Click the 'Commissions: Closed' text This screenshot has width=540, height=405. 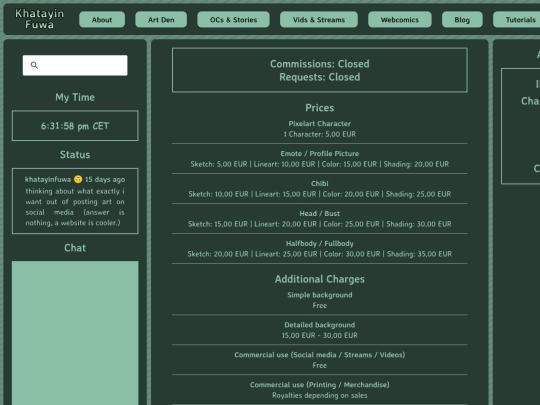[x=320, y=64]
